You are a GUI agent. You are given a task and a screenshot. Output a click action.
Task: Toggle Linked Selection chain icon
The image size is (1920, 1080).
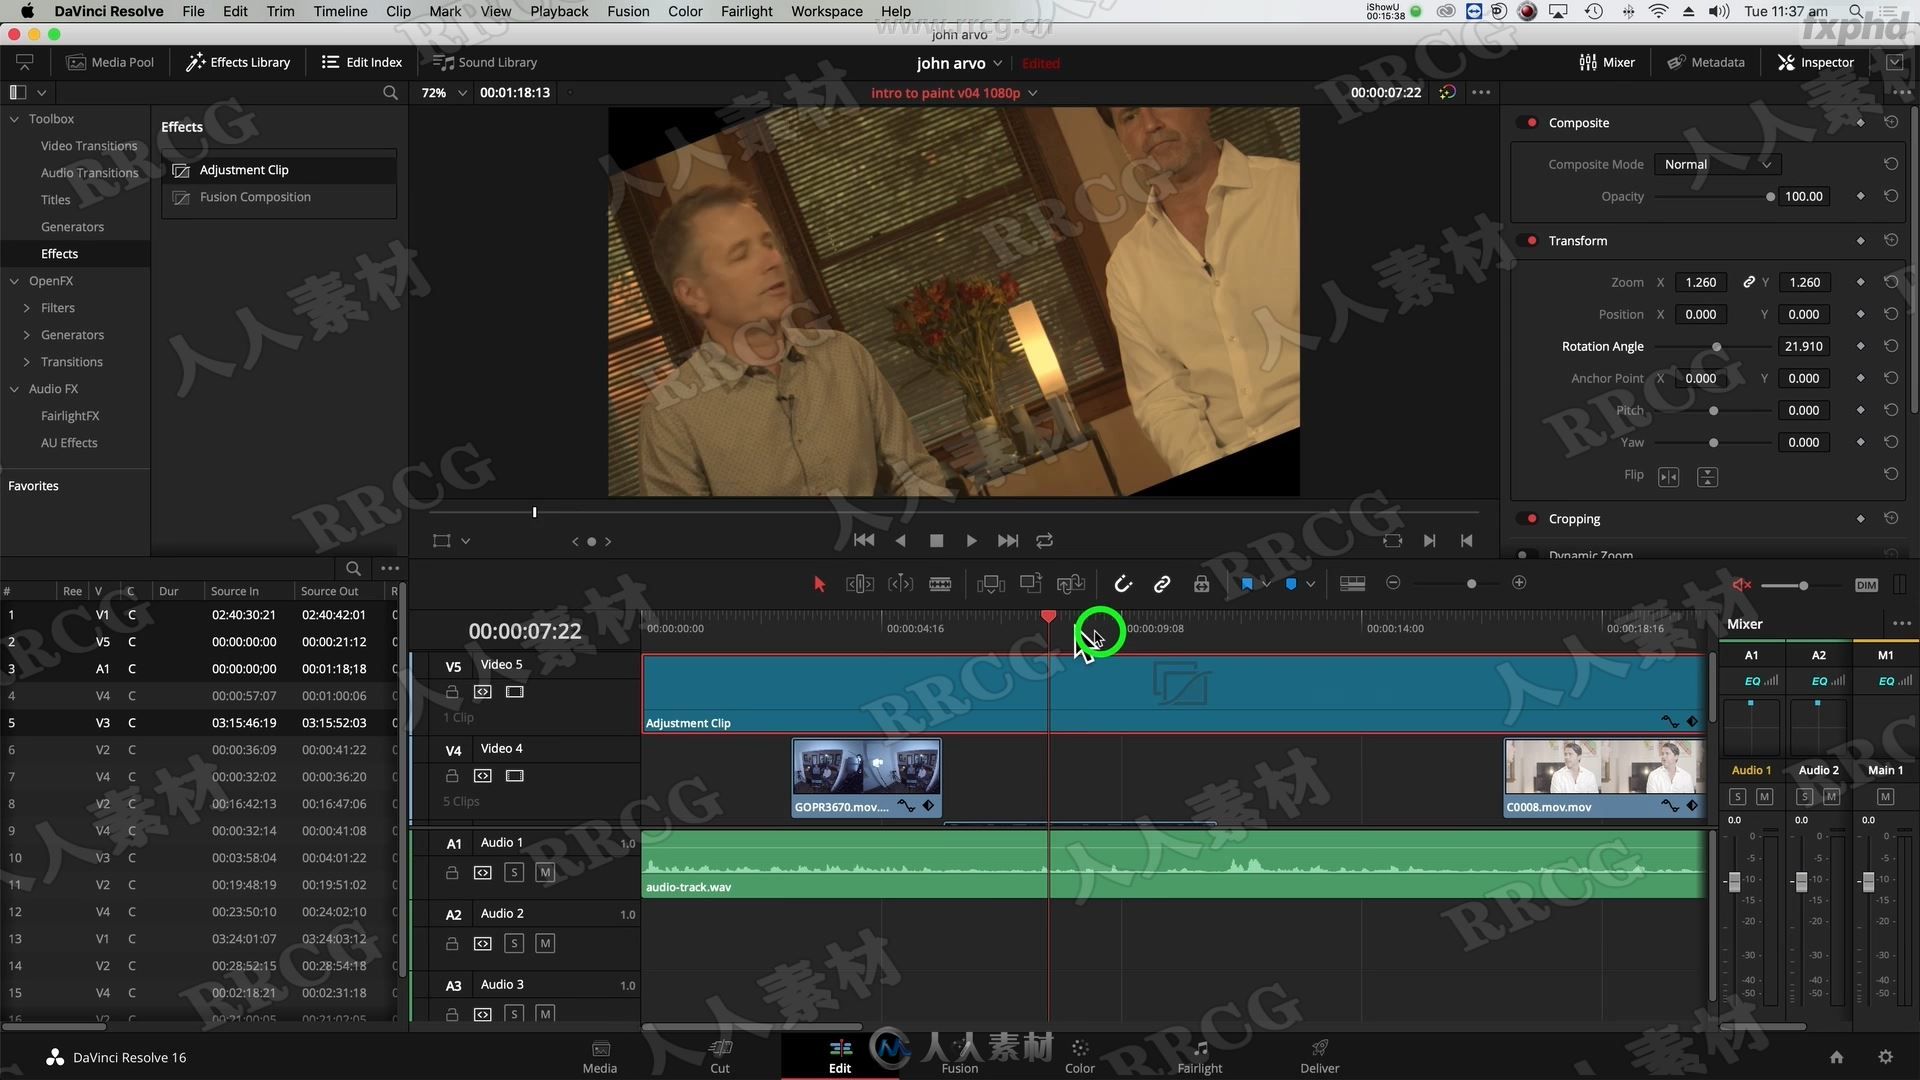(x=1162, y=584)
